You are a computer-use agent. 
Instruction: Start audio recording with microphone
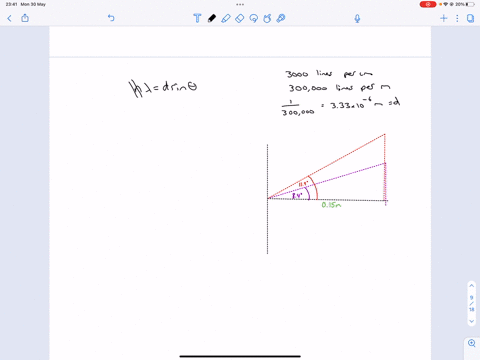pos(357,18)
